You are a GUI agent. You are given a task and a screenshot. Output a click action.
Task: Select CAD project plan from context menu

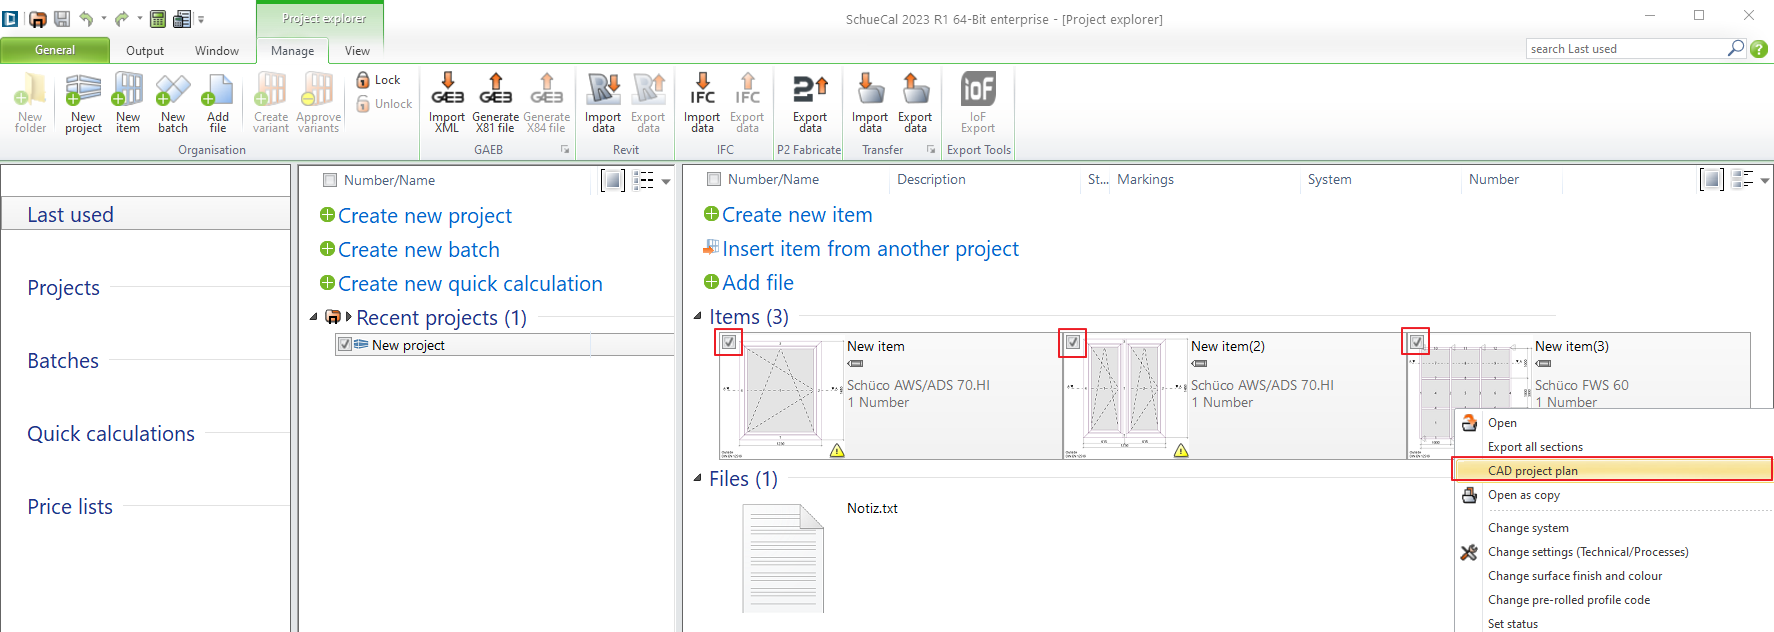click(1532, 470)
